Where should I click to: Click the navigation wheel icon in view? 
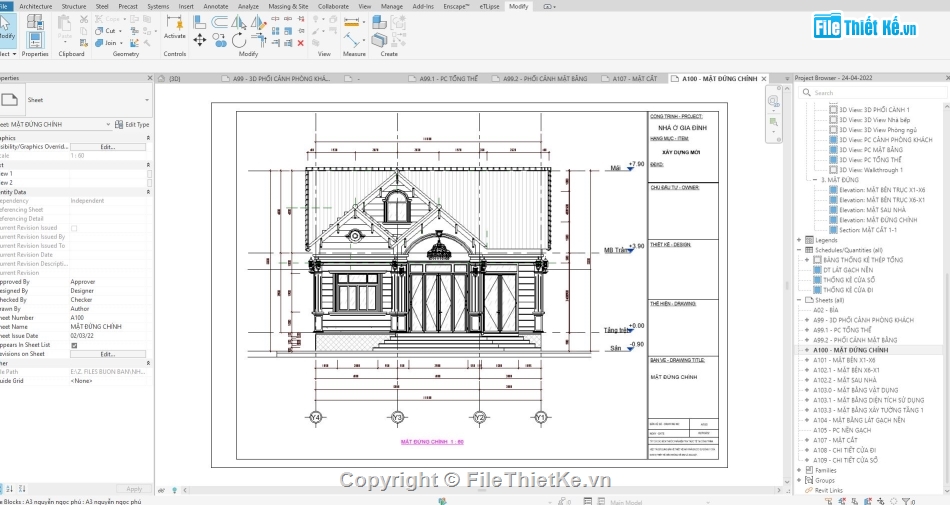[774, 102]
